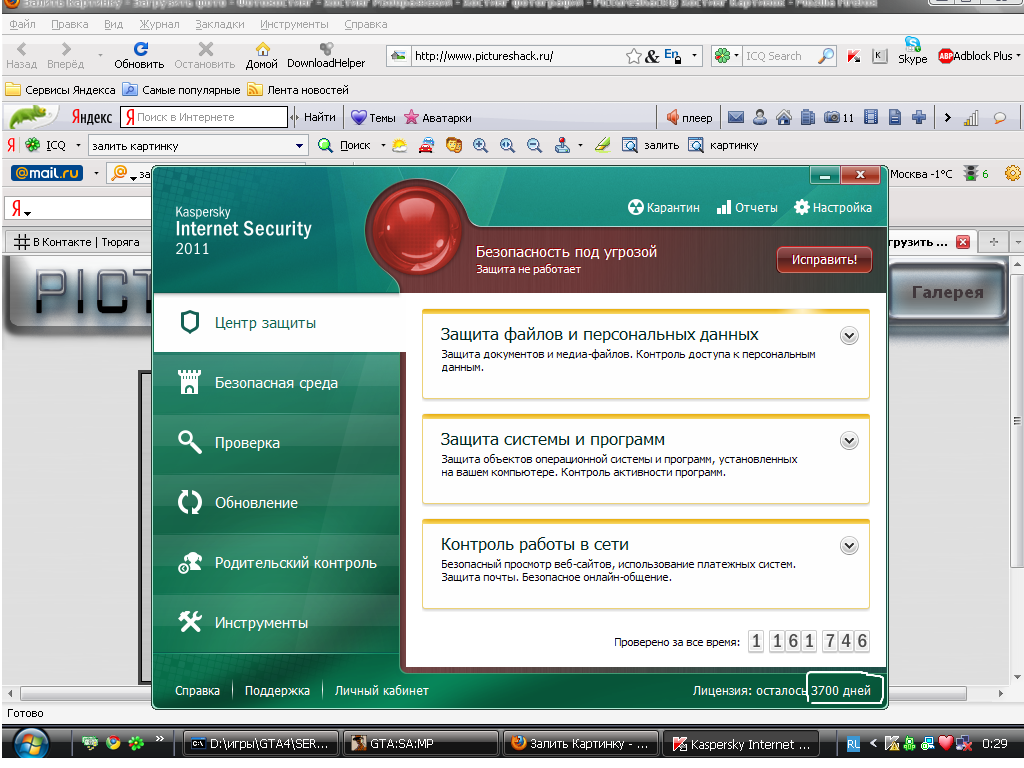The width and height of the screenshot is (1024, 768).
Task: Open the Правка menu
Action: coord(69,24)
